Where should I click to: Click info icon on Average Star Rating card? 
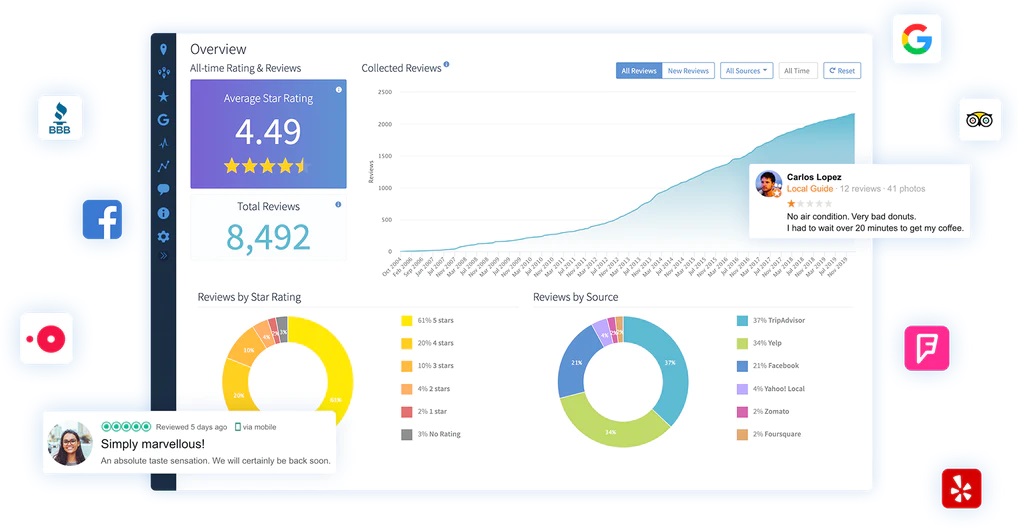[x=338, y=89]
